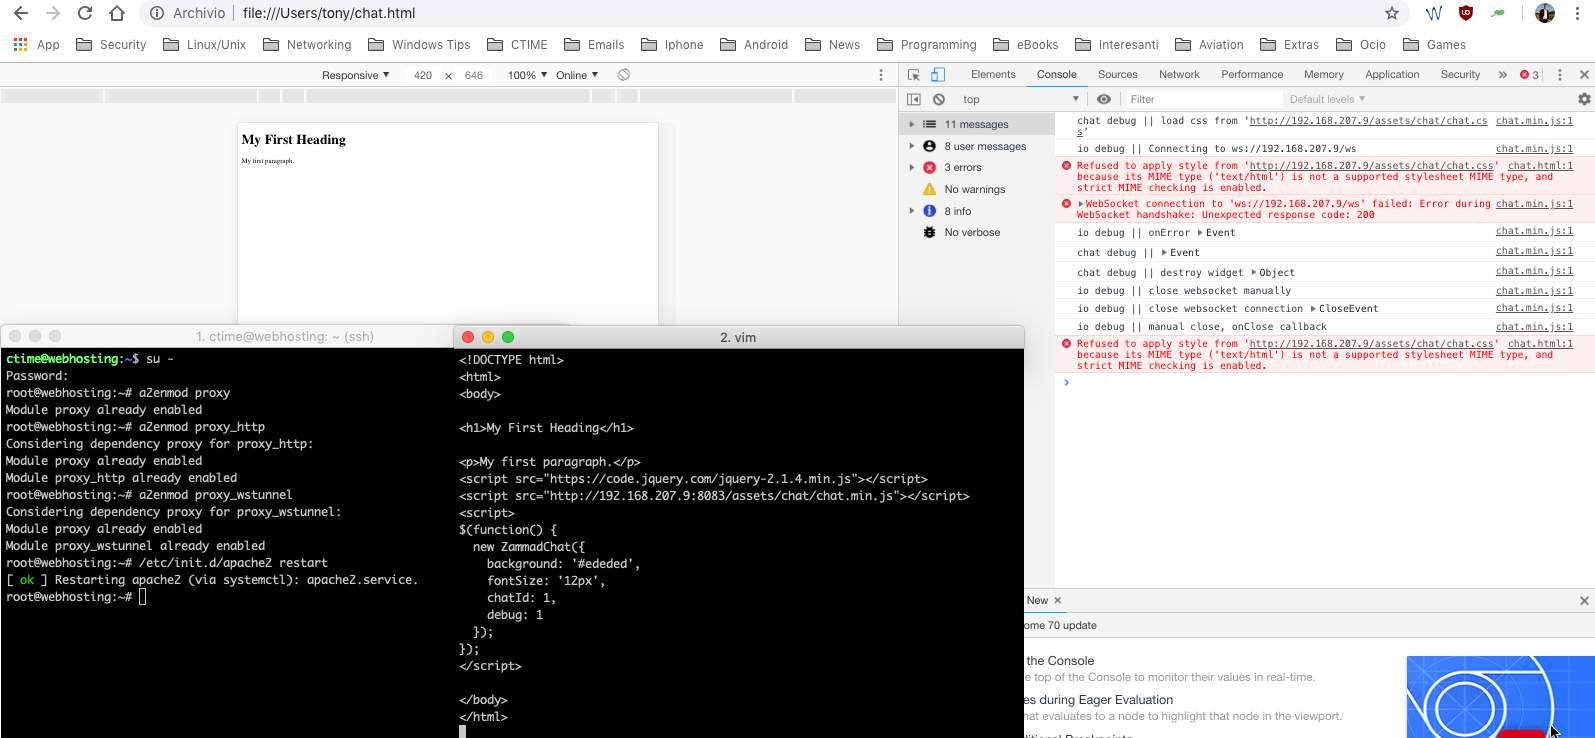Open the App grid shortcut in bookmarks bar

click(x=37, y=44)
